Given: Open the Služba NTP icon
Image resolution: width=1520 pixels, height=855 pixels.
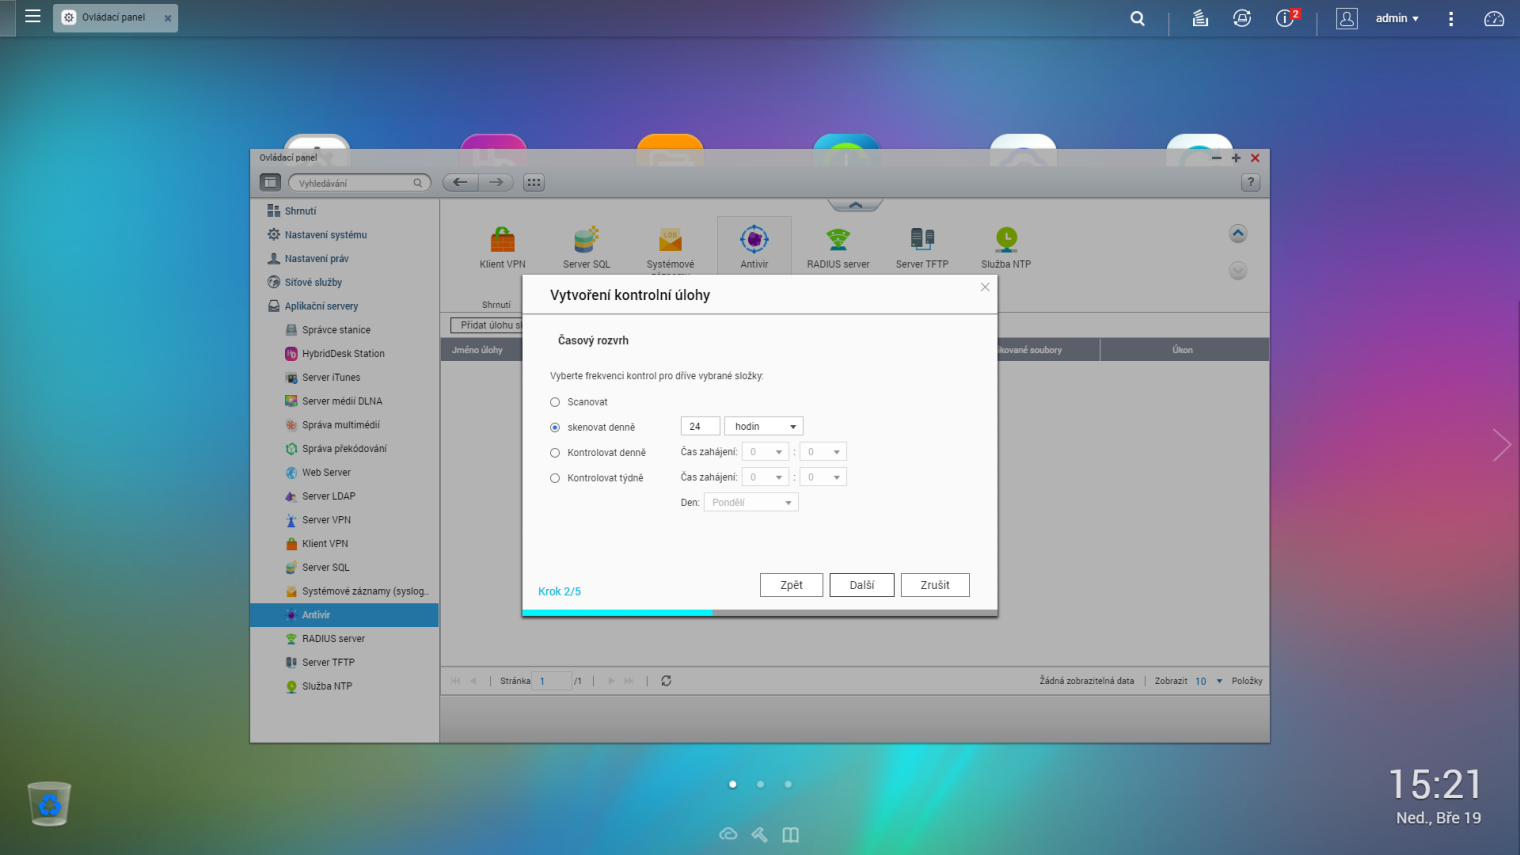Looking at the screenshot, I should click(1006, 241).
